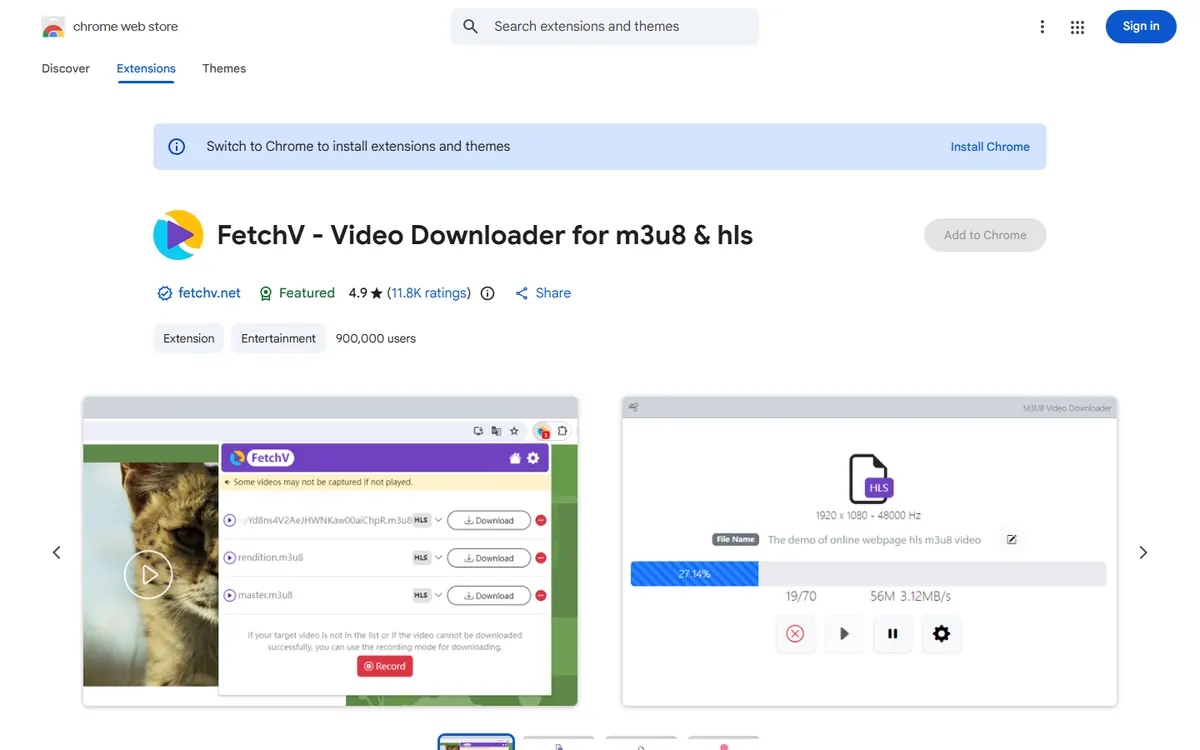Click the verified badge beside fetchv.net
The height and width of the screenshot is (750, 1200).
click(x=165, y=294)
